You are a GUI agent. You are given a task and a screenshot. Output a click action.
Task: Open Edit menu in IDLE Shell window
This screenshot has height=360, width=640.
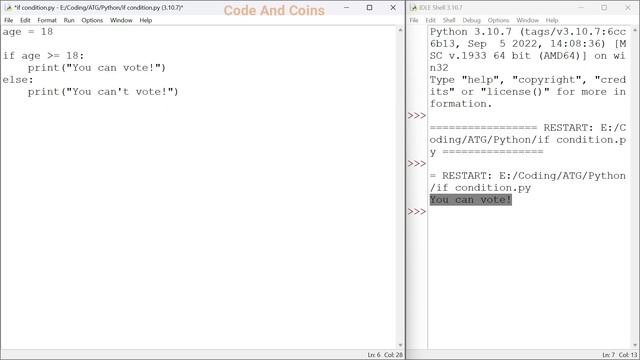430,20
